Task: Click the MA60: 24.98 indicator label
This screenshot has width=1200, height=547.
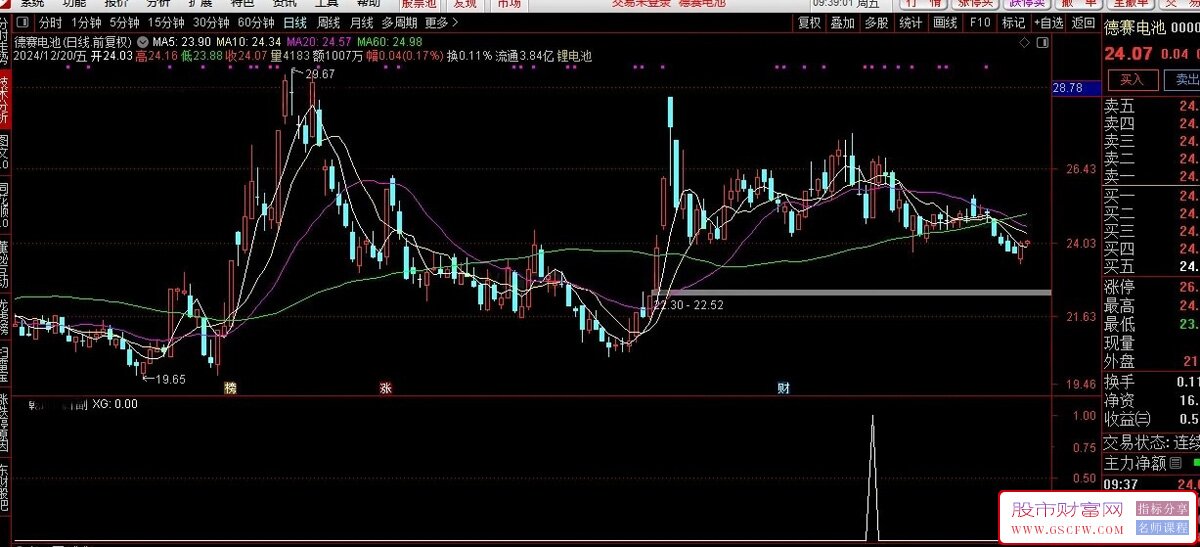Action: coord(389,42)
